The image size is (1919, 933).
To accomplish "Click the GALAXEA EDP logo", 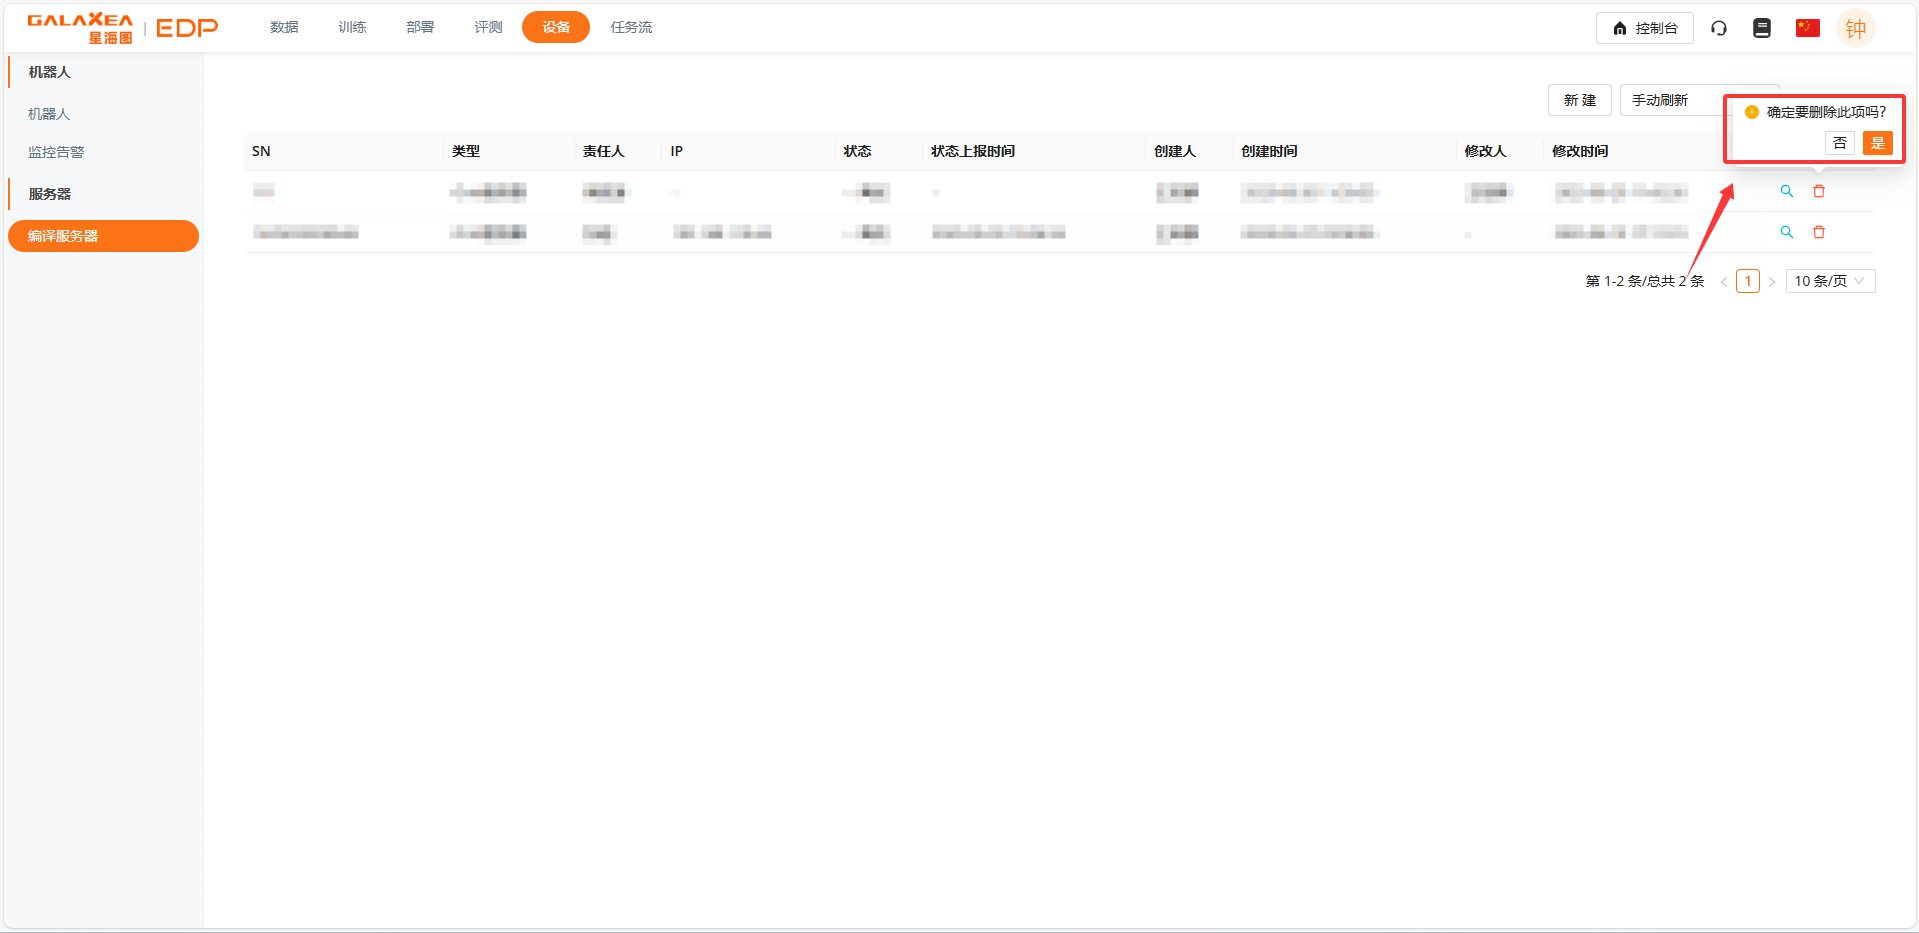I will tap(122, 28).
